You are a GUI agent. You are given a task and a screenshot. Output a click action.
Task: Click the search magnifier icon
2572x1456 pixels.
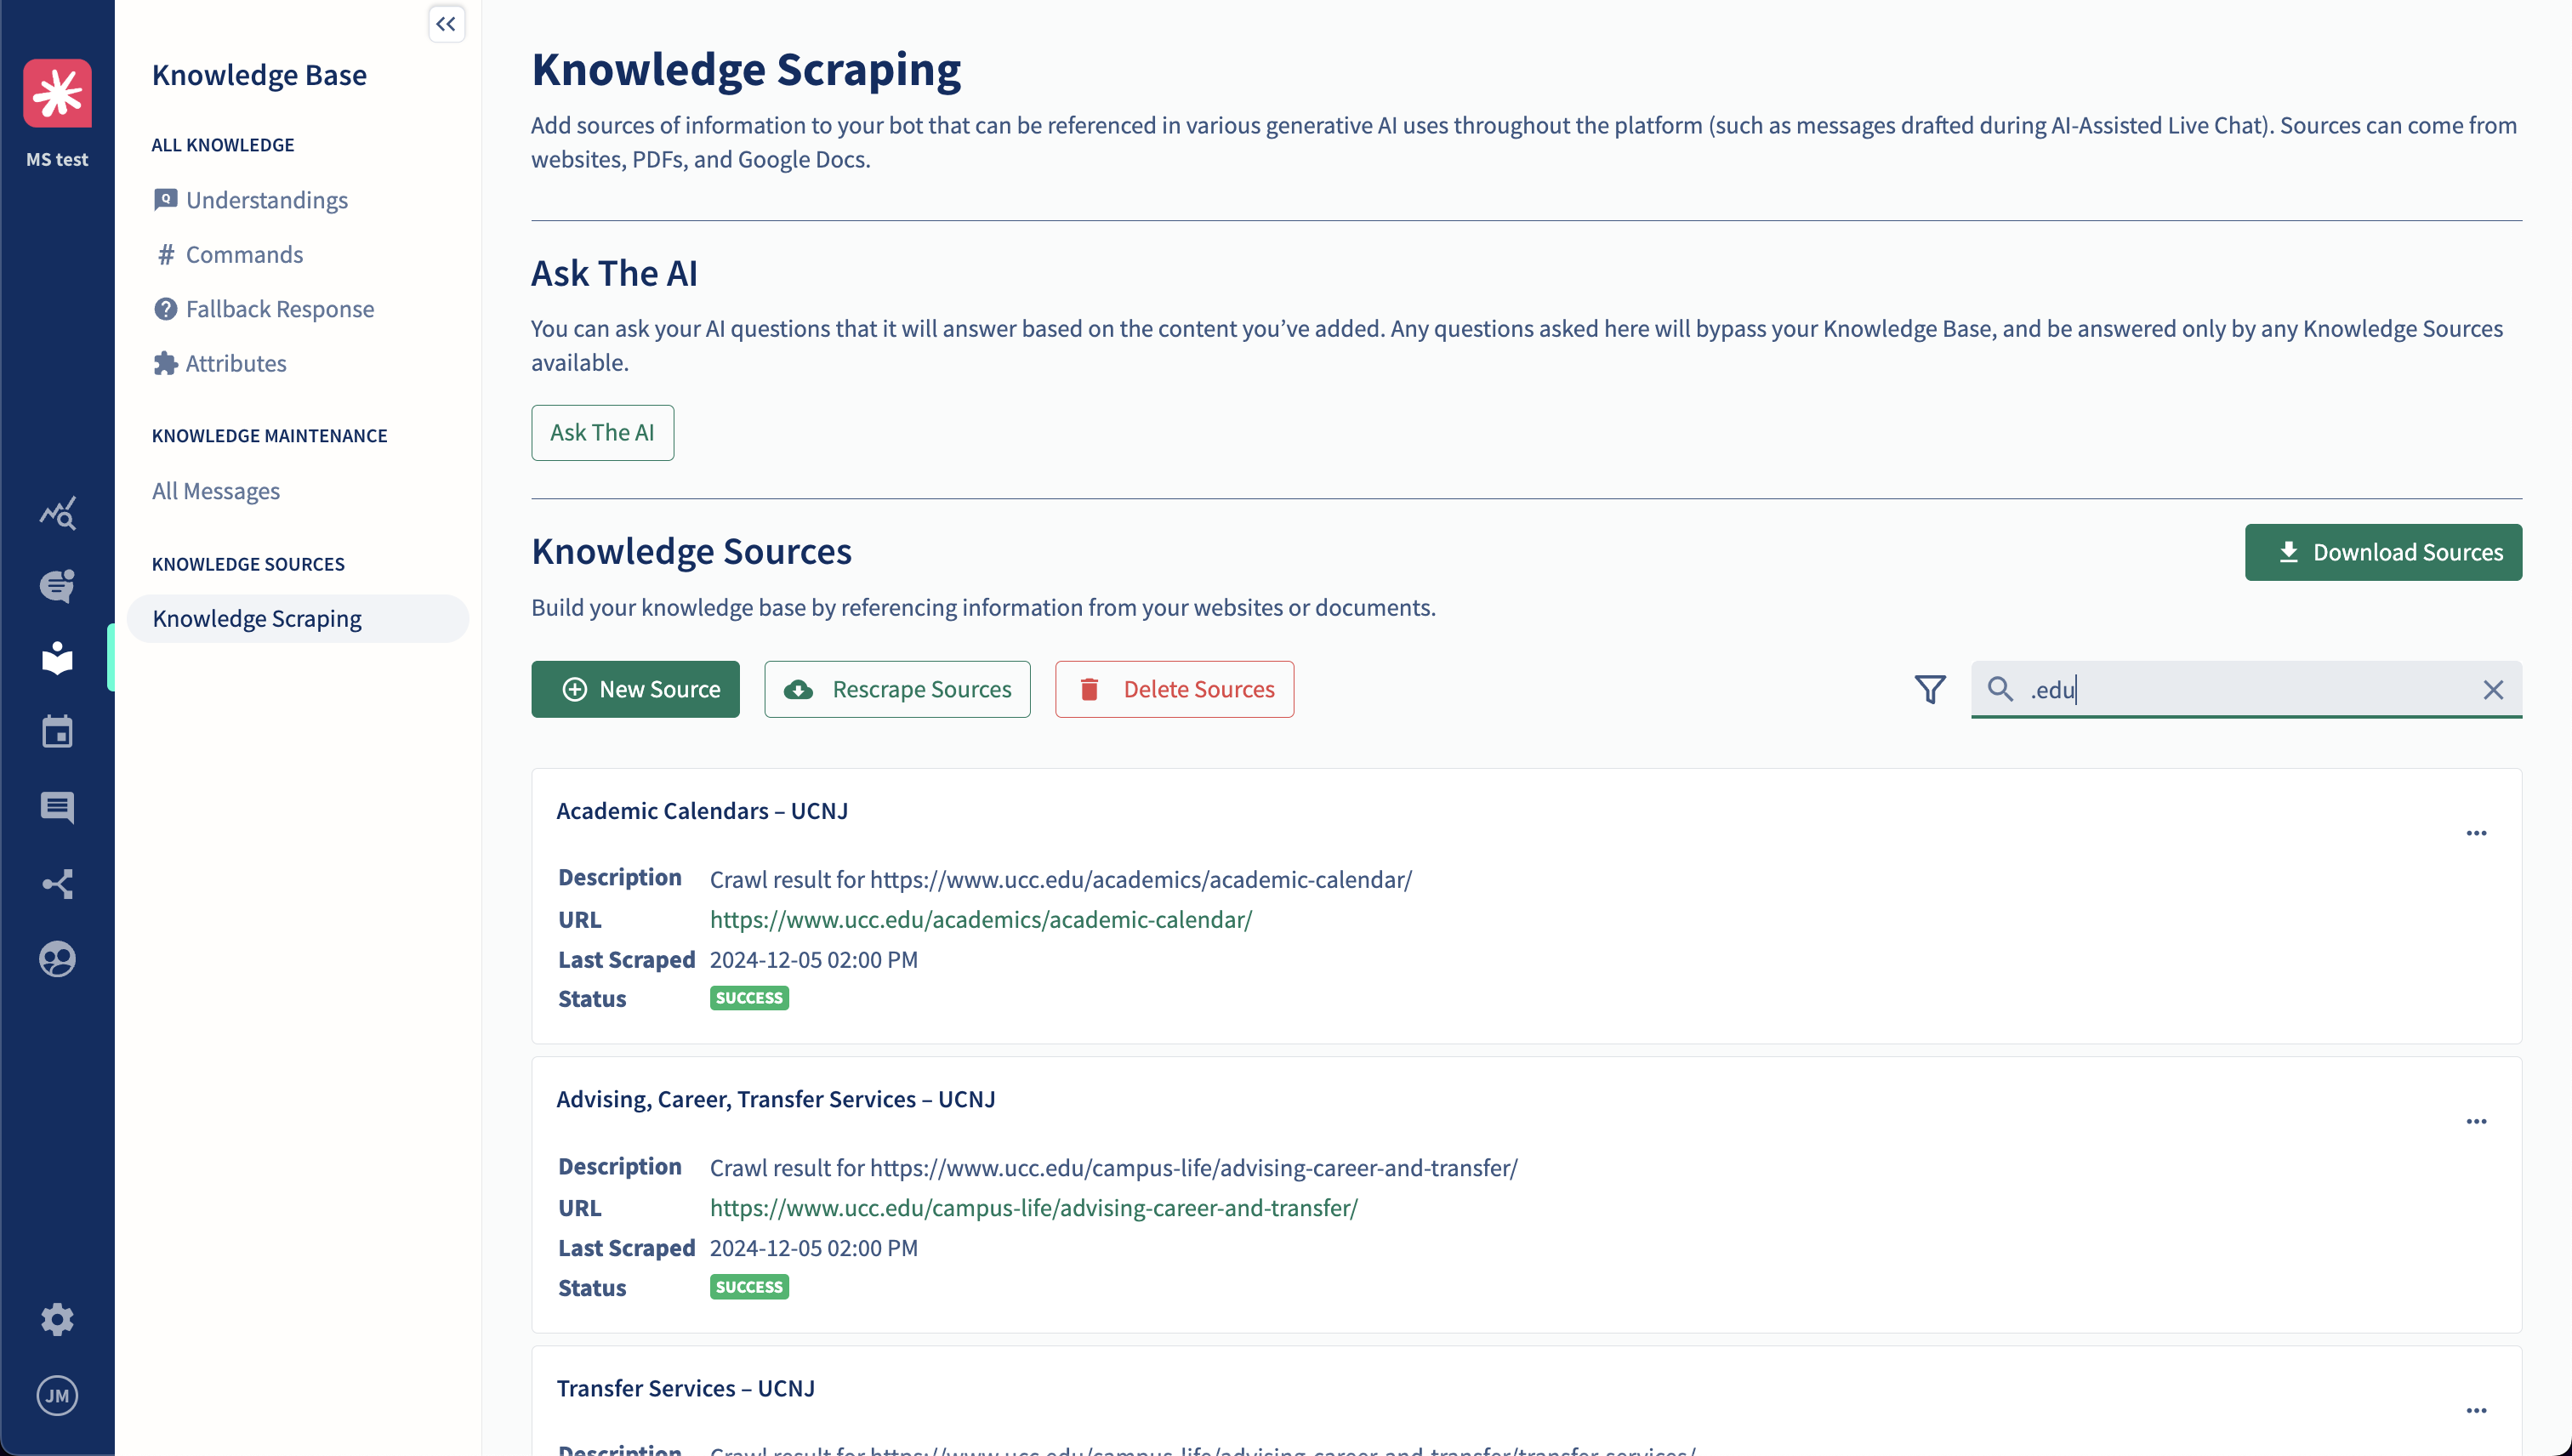2000,689
